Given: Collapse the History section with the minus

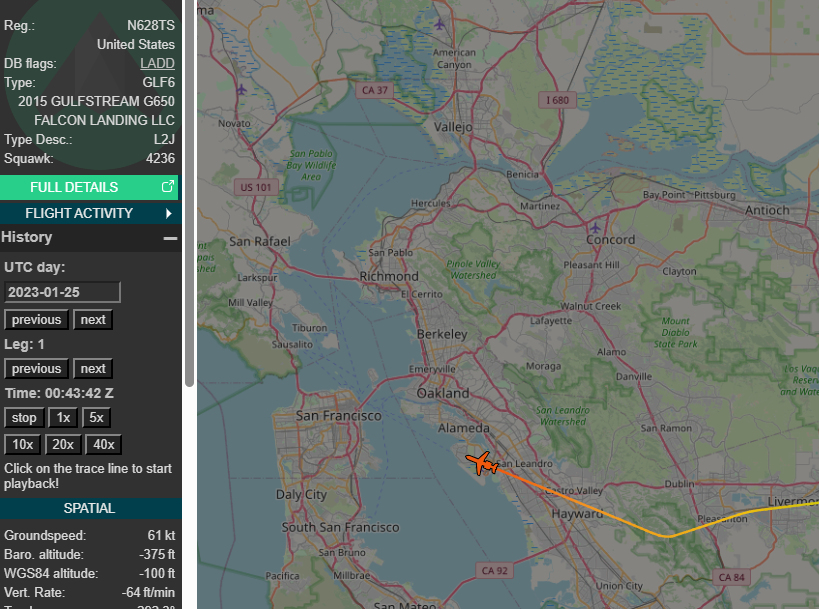Looking at the screenshot, I should 170,238.
